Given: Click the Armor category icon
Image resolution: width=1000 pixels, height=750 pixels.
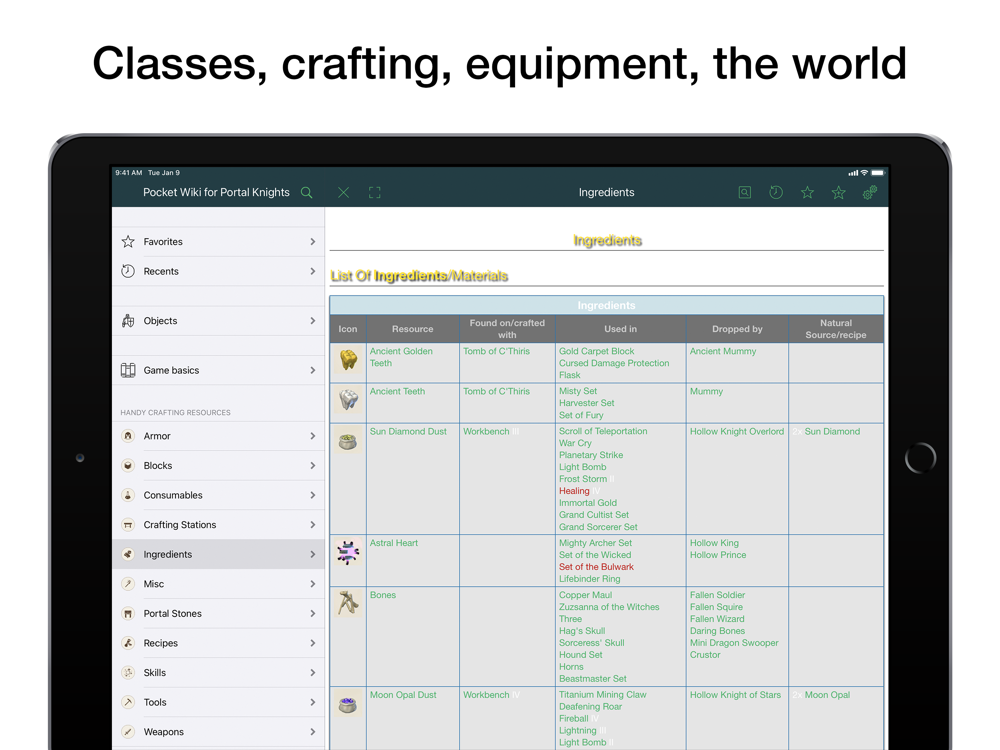Looking at the screenshot, I should (x=128, y=436).
